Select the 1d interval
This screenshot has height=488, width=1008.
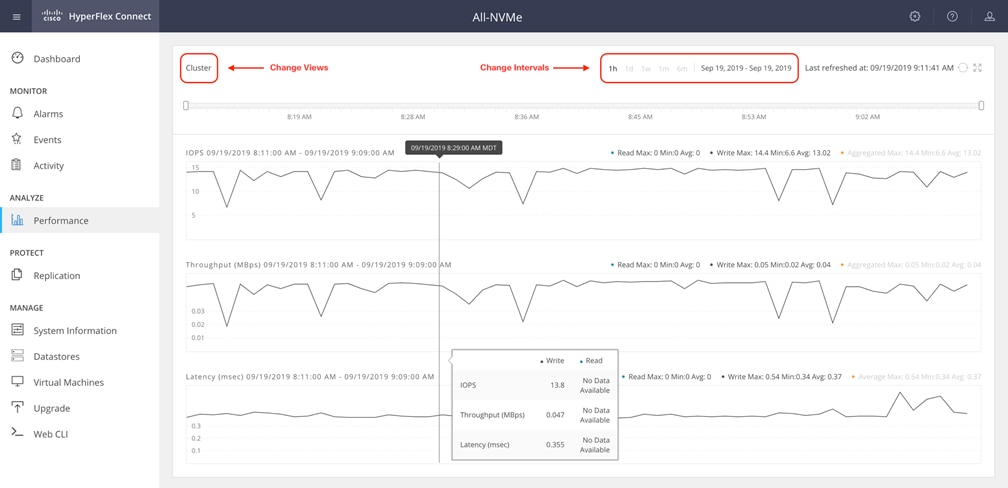click(629, 68)
